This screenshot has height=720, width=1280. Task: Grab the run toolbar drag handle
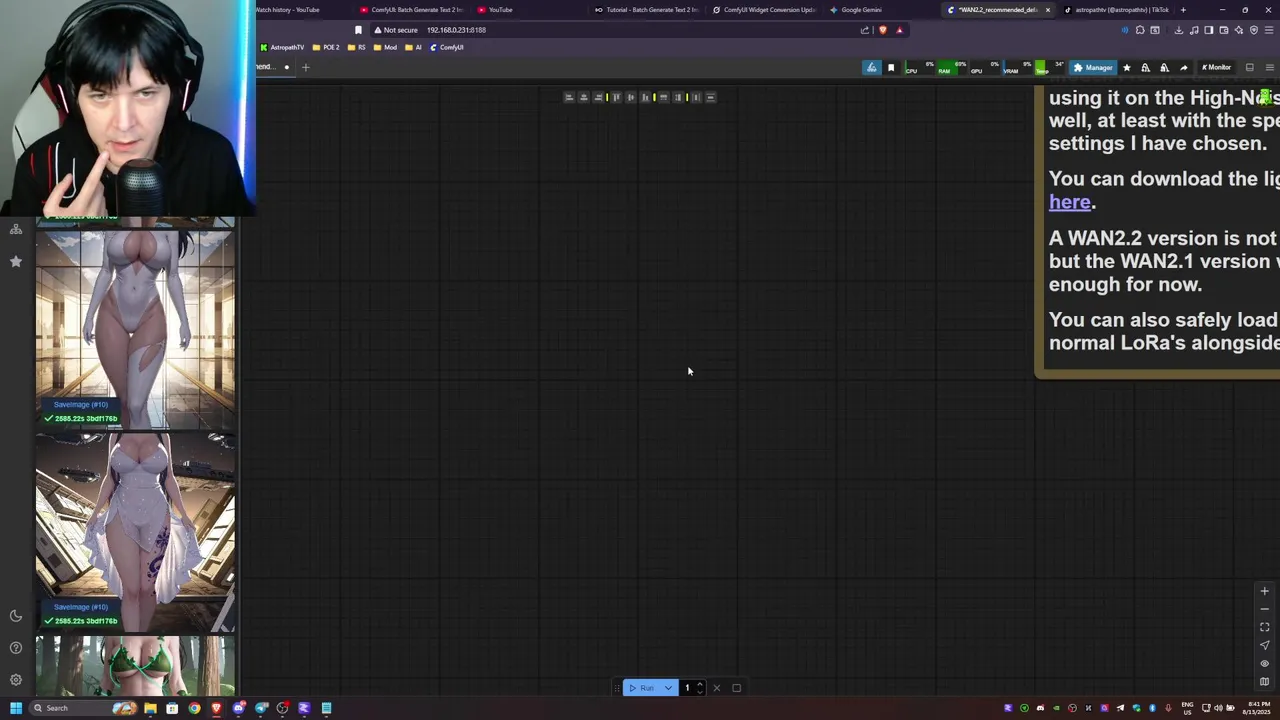(617, 688)
